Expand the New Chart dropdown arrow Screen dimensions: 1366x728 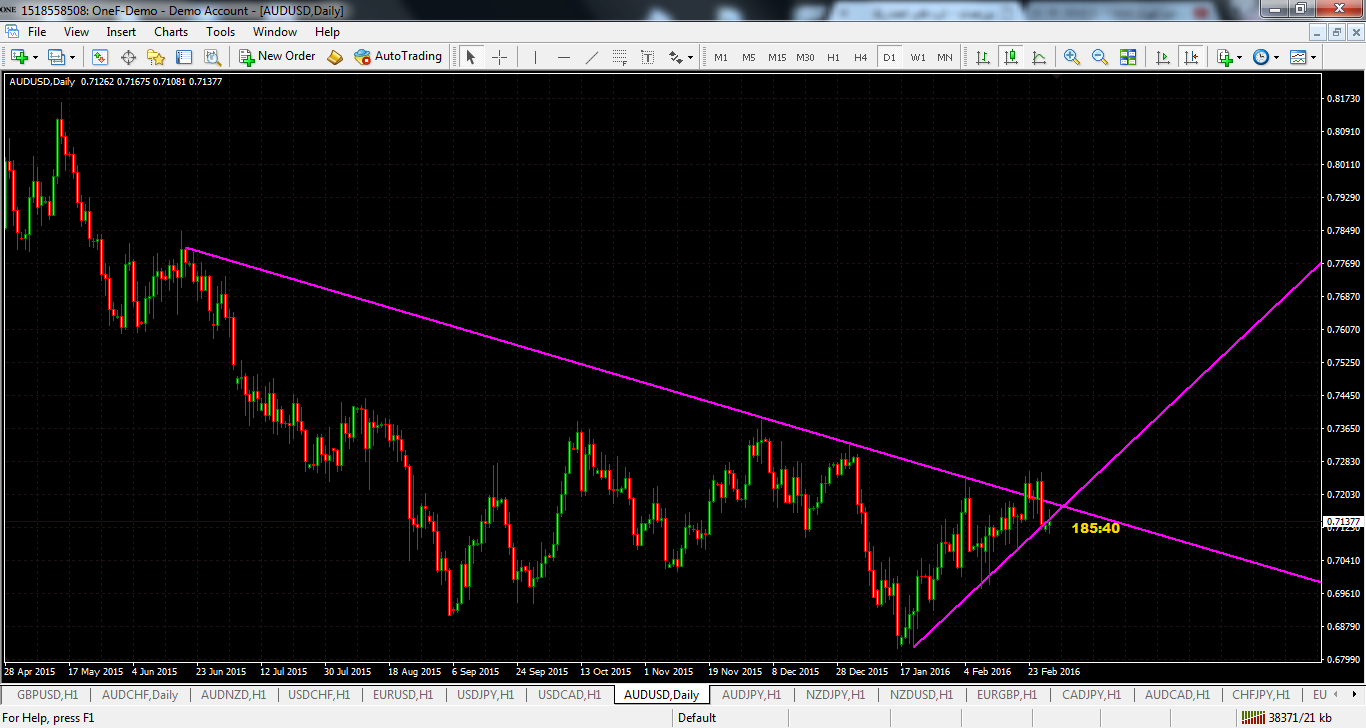36,57
